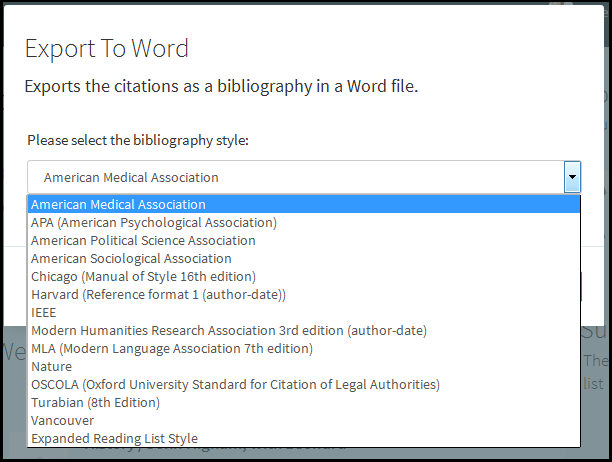Select American Political Science Association option
The image size is (612, 462).
point(304,240)
